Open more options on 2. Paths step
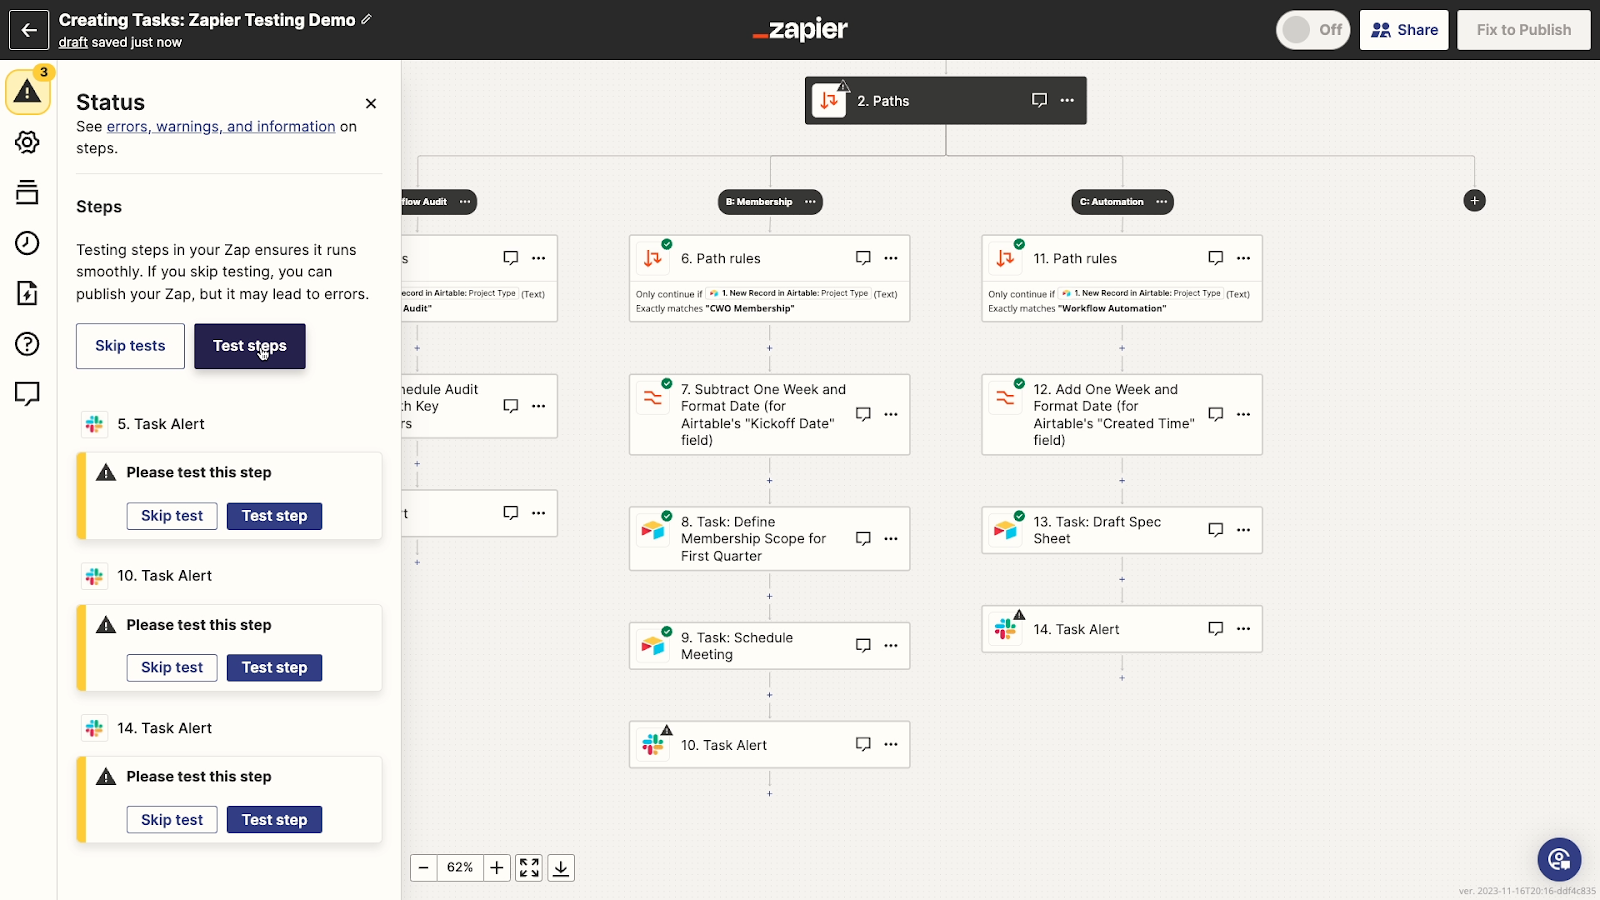The image size is (1600, 900). click(1067, 100)
